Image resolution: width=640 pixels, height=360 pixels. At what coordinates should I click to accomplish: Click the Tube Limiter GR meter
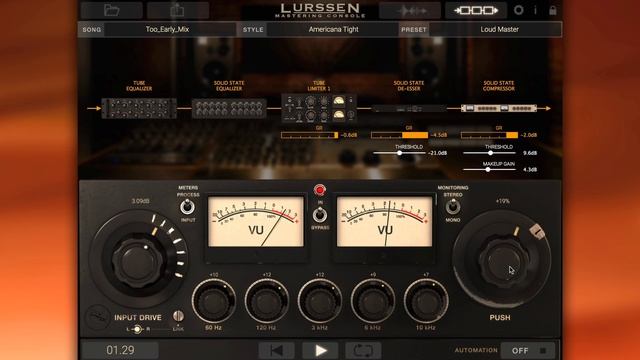(x=309, y=135)
